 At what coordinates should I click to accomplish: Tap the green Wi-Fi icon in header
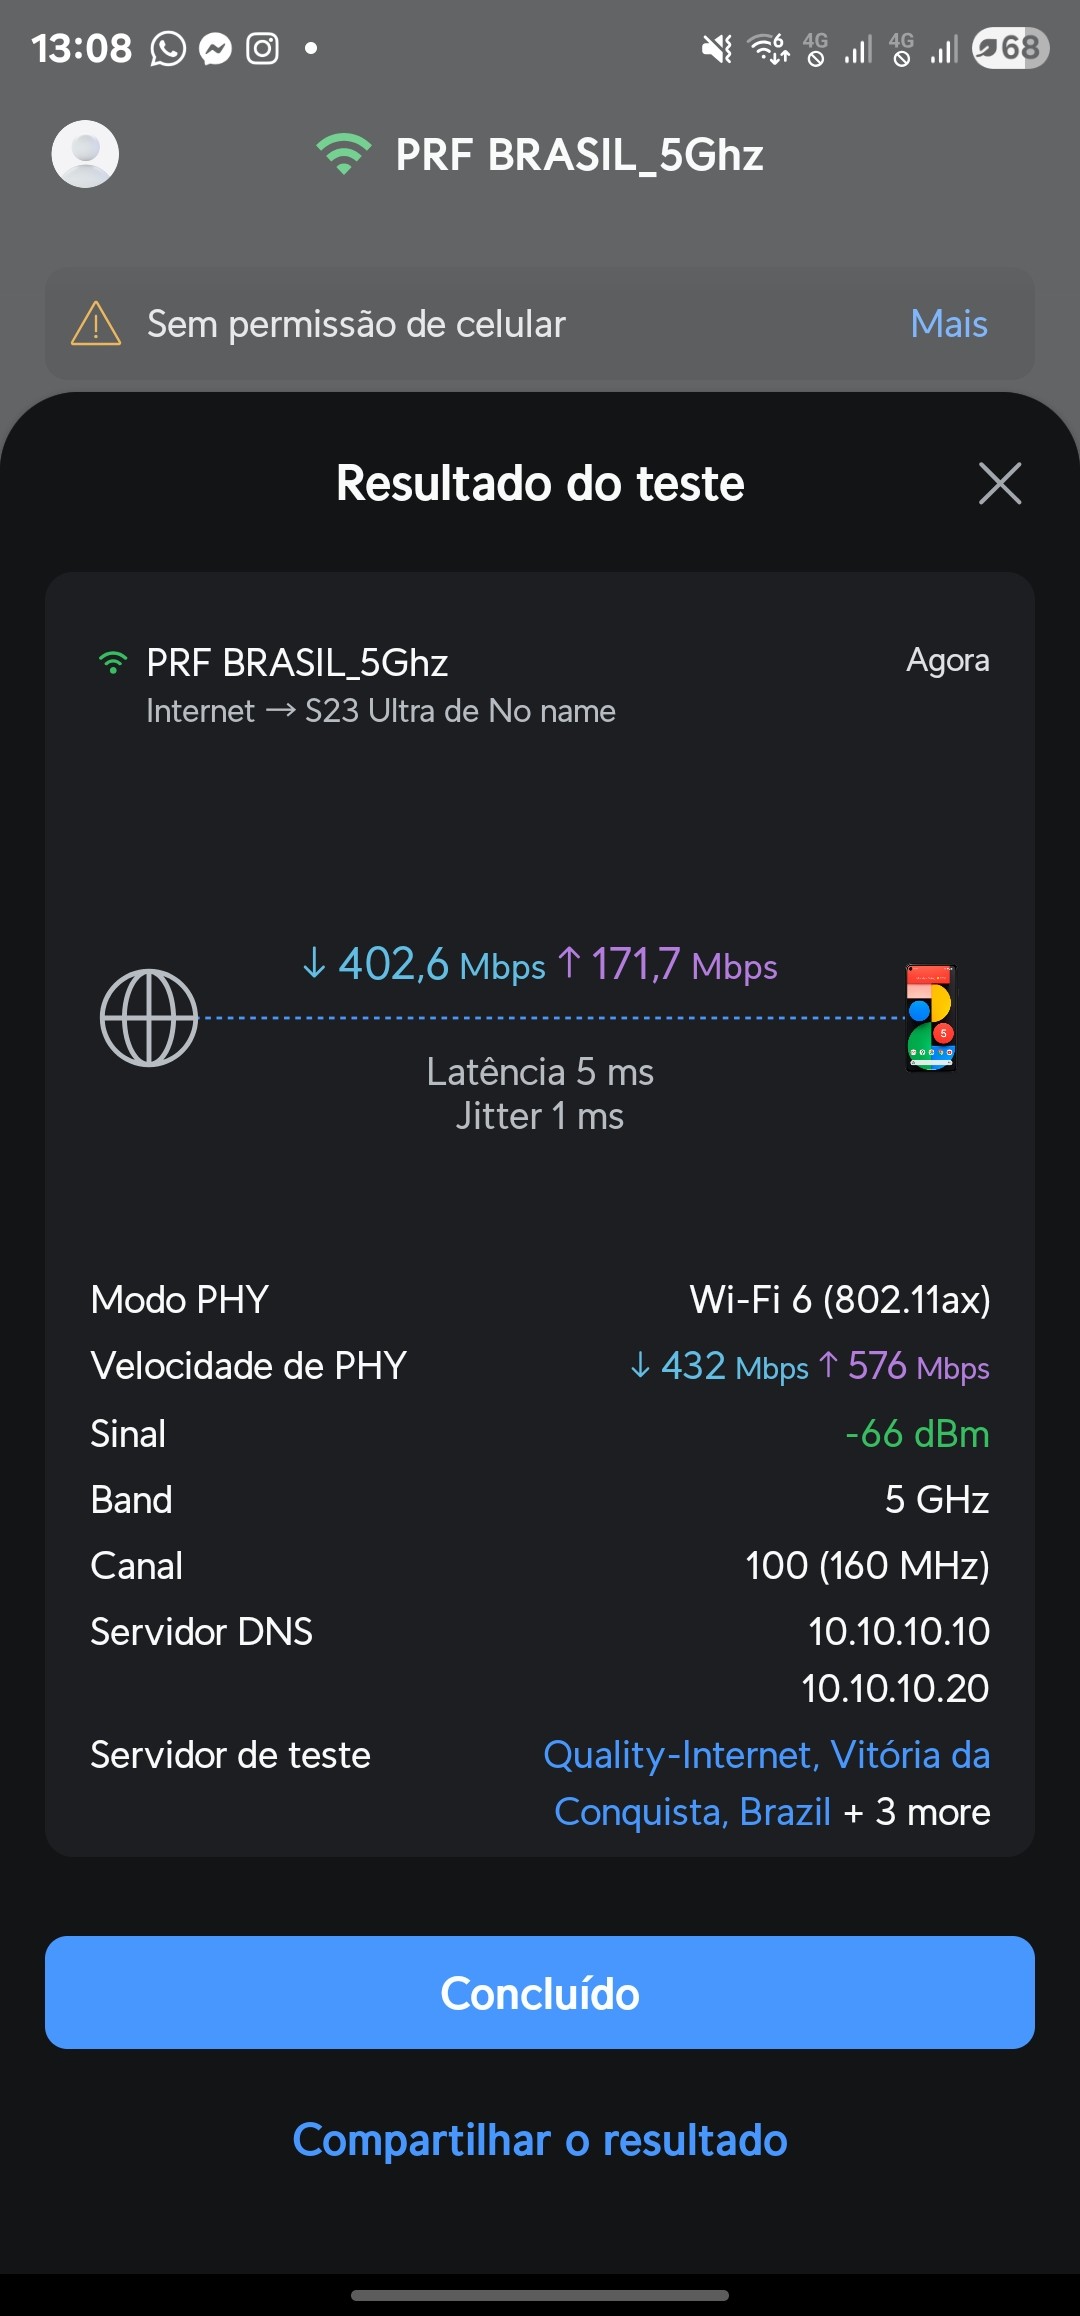(343, 154)
